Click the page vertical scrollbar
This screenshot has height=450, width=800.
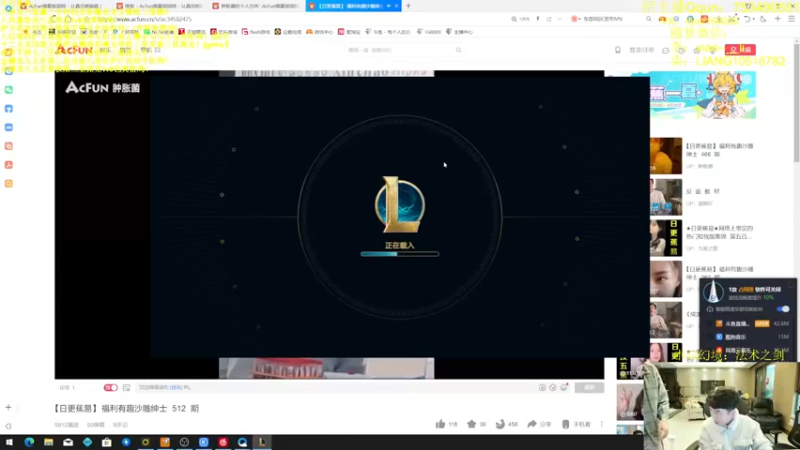tap(796, 102)
